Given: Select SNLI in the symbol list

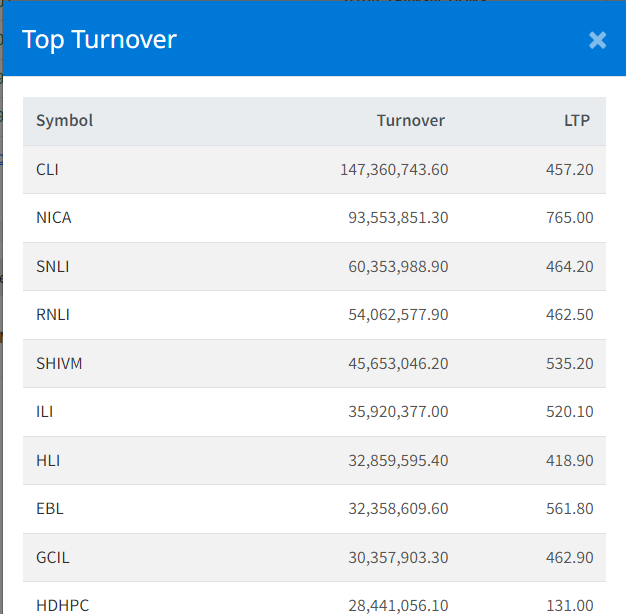Looking at the screenshot, I should click(x=52, y=266).
